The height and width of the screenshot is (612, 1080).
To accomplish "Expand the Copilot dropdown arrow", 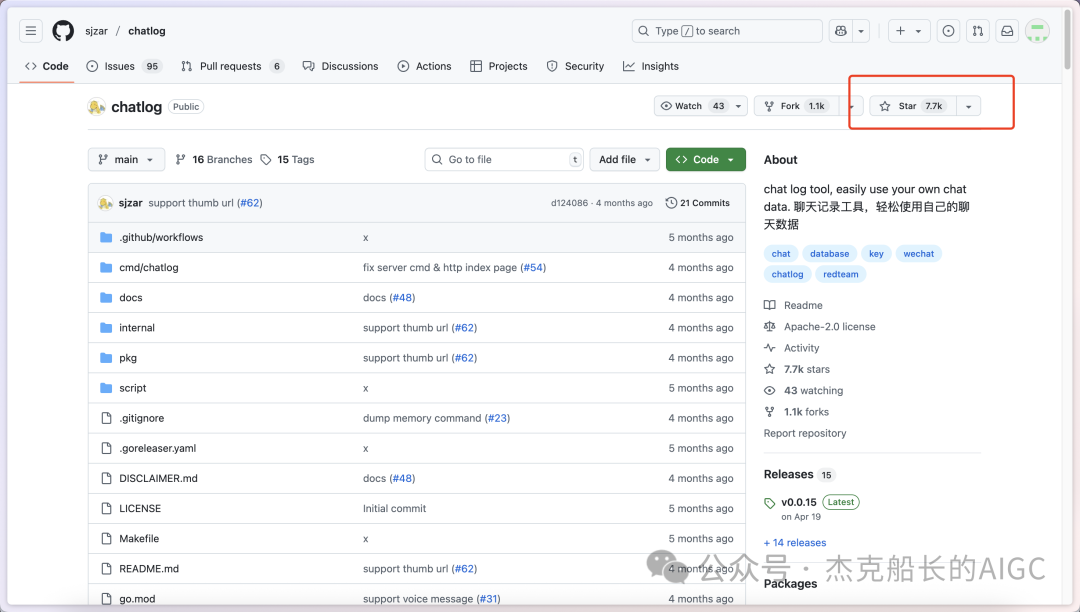I will (x=861, y=31).
